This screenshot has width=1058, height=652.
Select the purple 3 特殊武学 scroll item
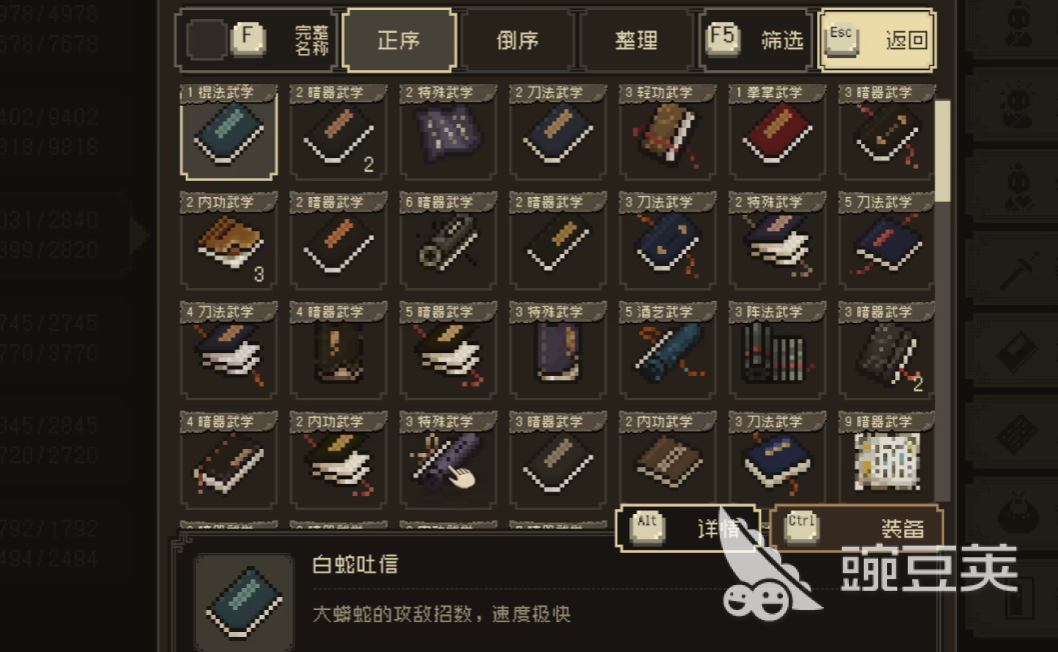[x=448, y=462]
